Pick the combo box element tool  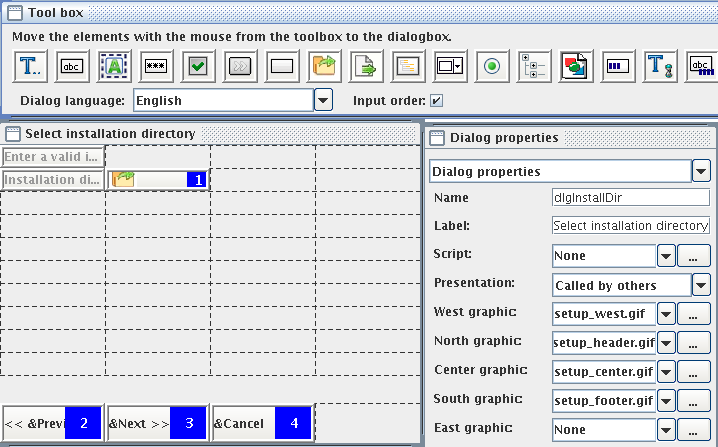tap(449, 67)
